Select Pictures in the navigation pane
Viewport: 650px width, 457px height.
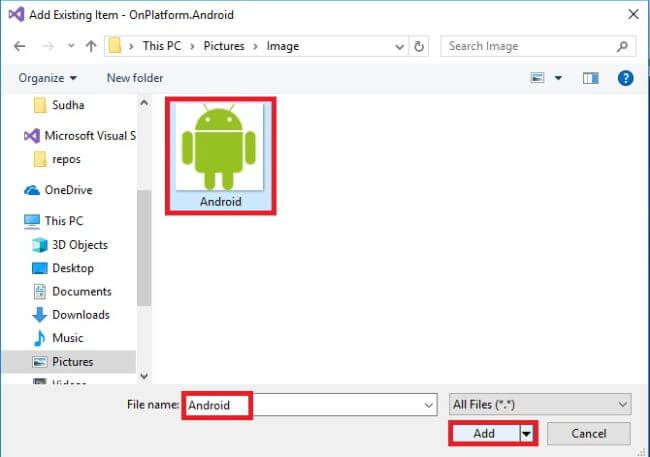tap(69, 362)
